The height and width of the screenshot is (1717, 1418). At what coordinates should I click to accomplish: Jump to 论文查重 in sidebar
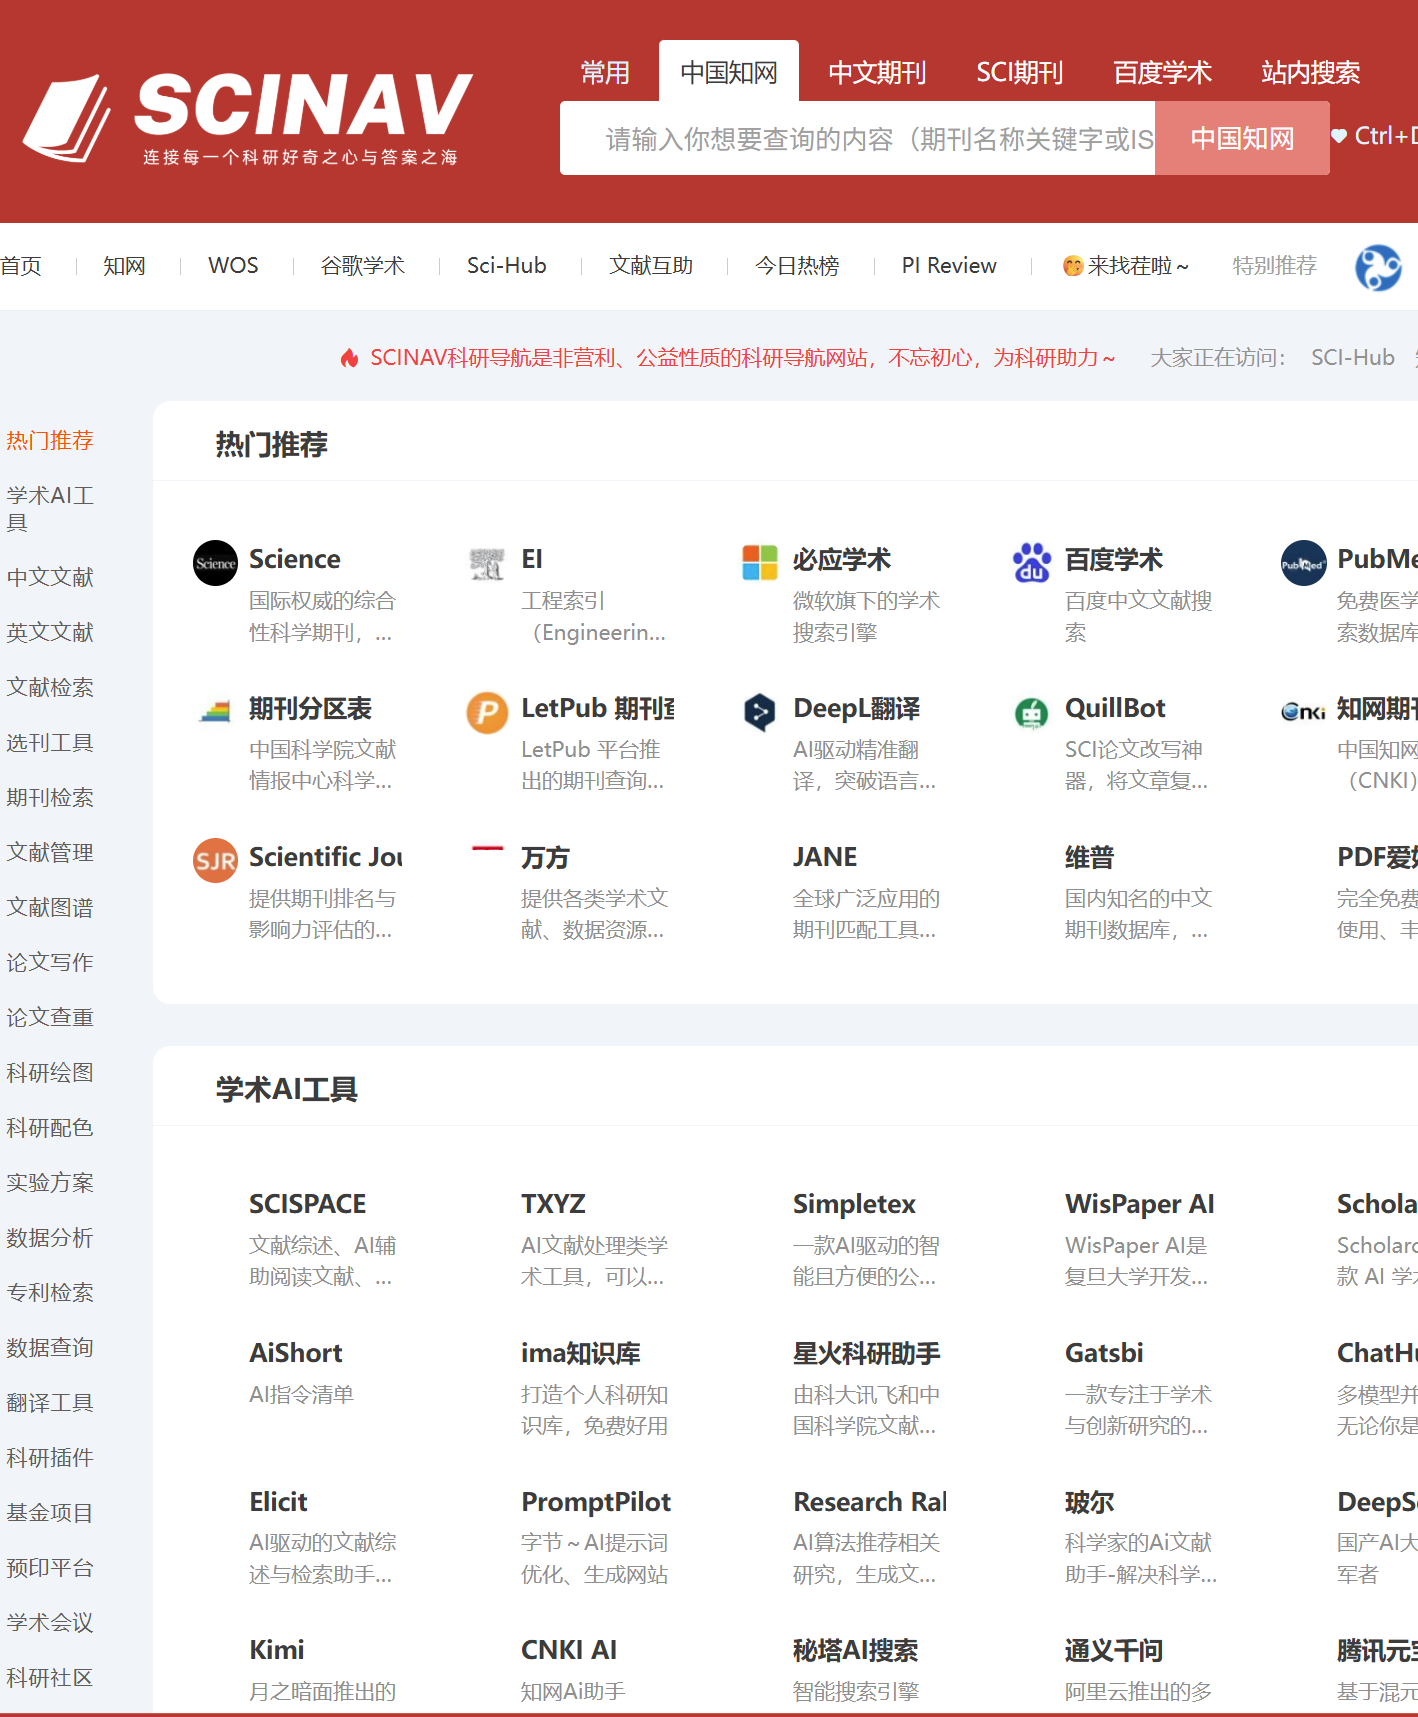tap(50, 1017)
